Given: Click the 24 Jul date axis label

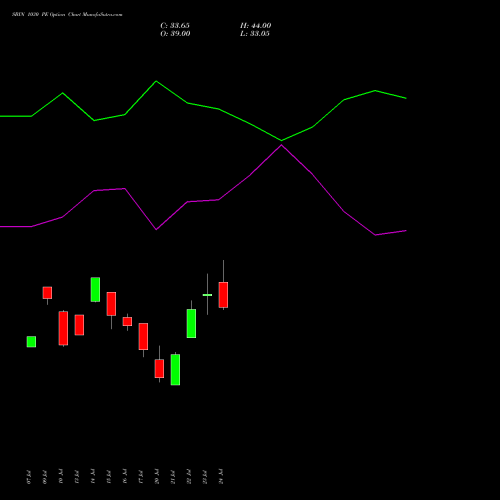Looking at the screenshot, I should pyautogui.click(x=221, y=476).
